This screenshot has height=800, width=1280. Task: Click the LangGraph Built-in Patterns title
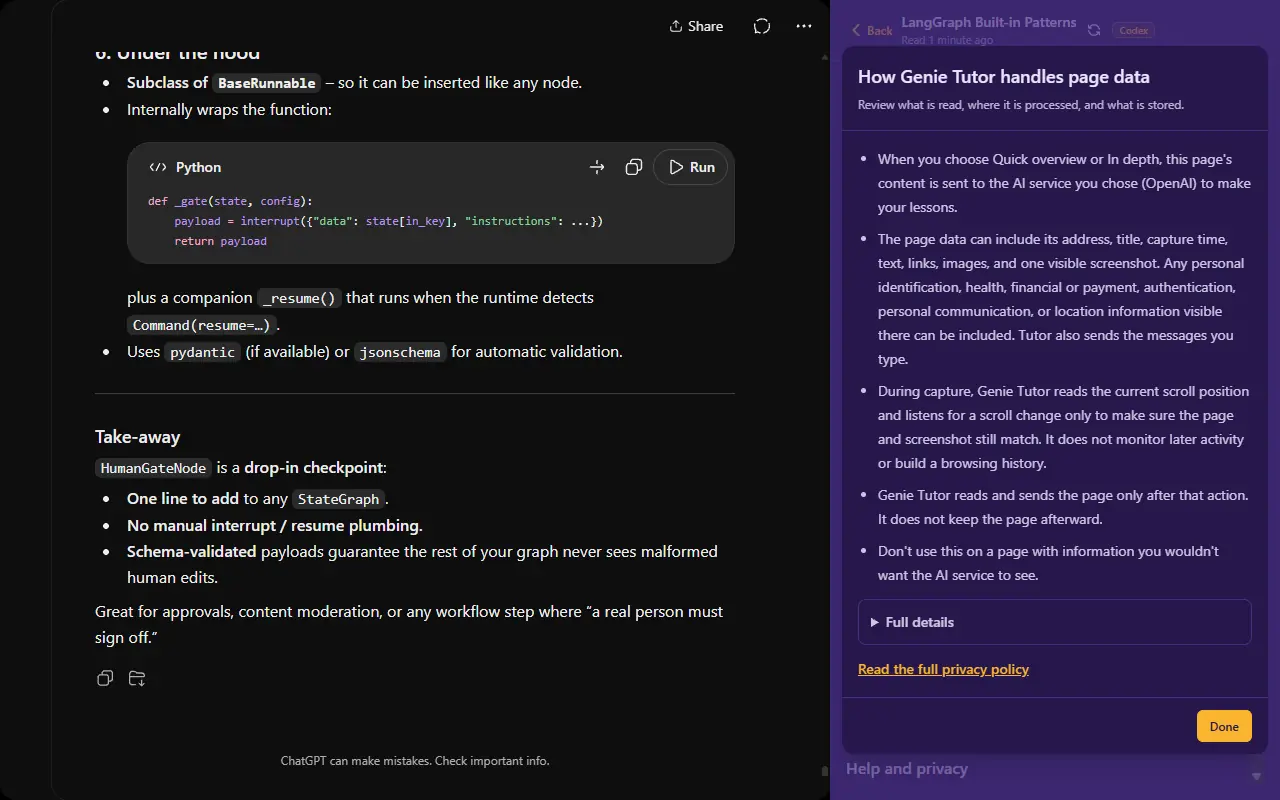click(x=989, y=22)
